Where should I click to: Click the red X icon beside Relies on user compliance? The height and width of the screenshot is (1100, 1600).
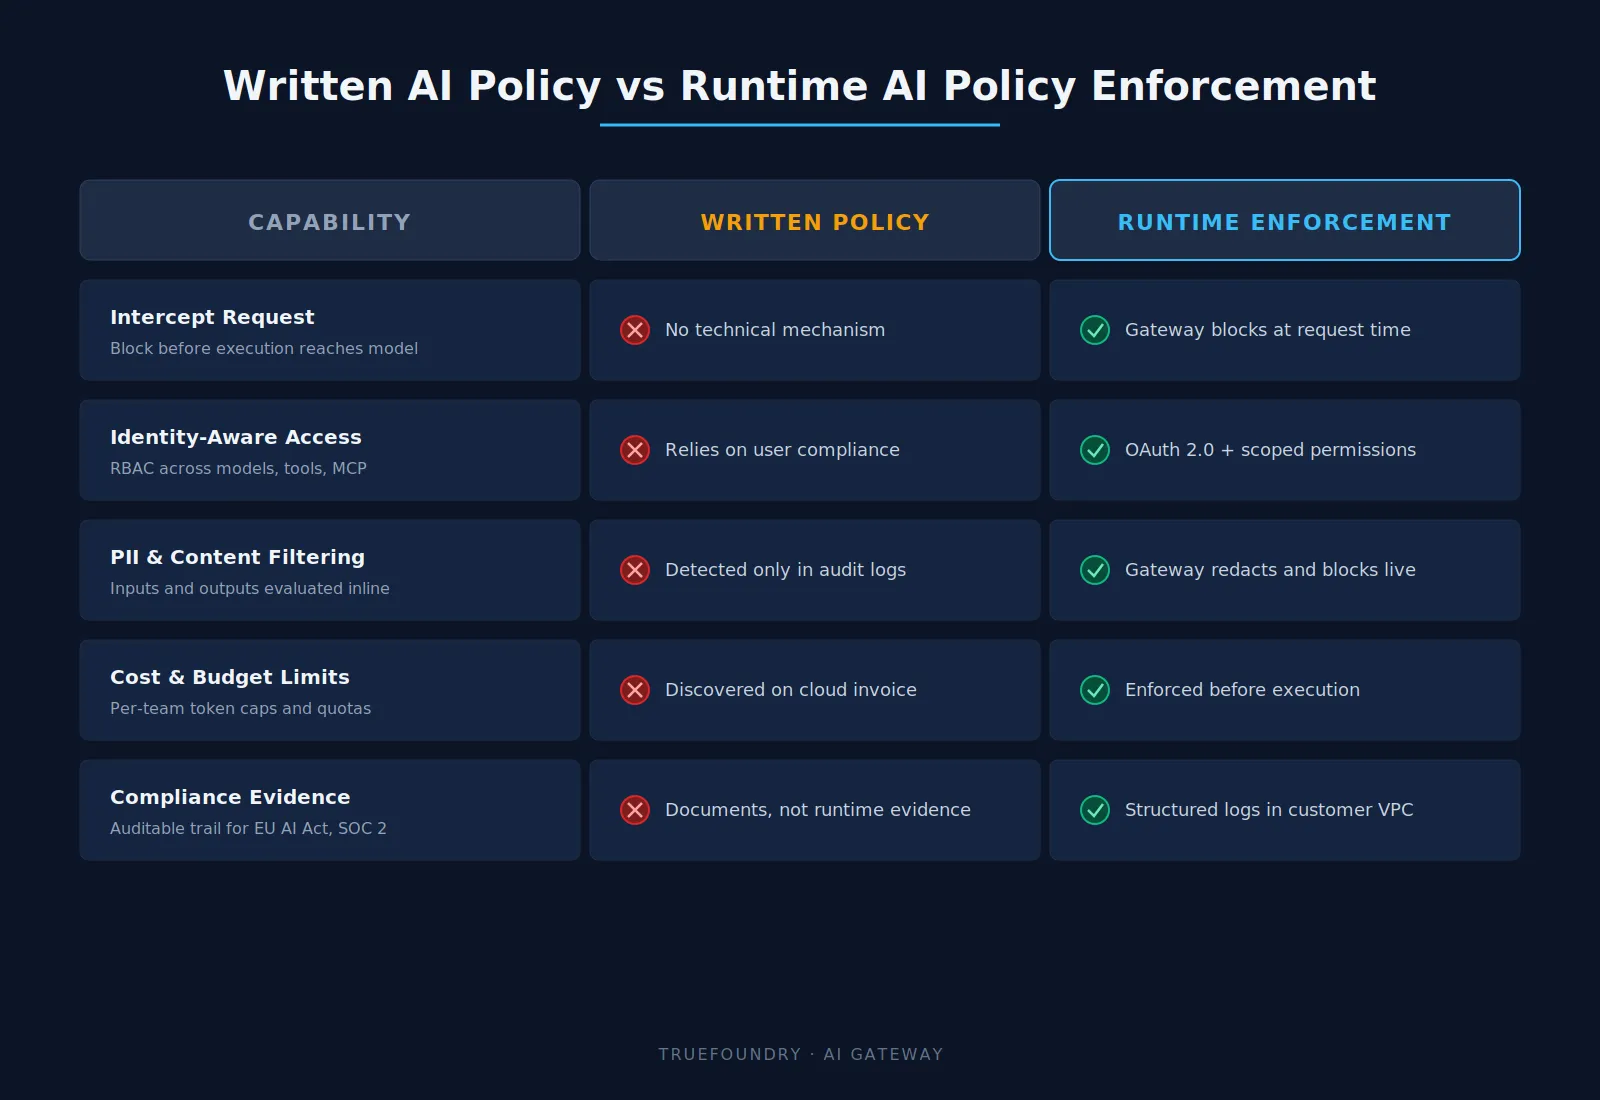pos(635,450)
